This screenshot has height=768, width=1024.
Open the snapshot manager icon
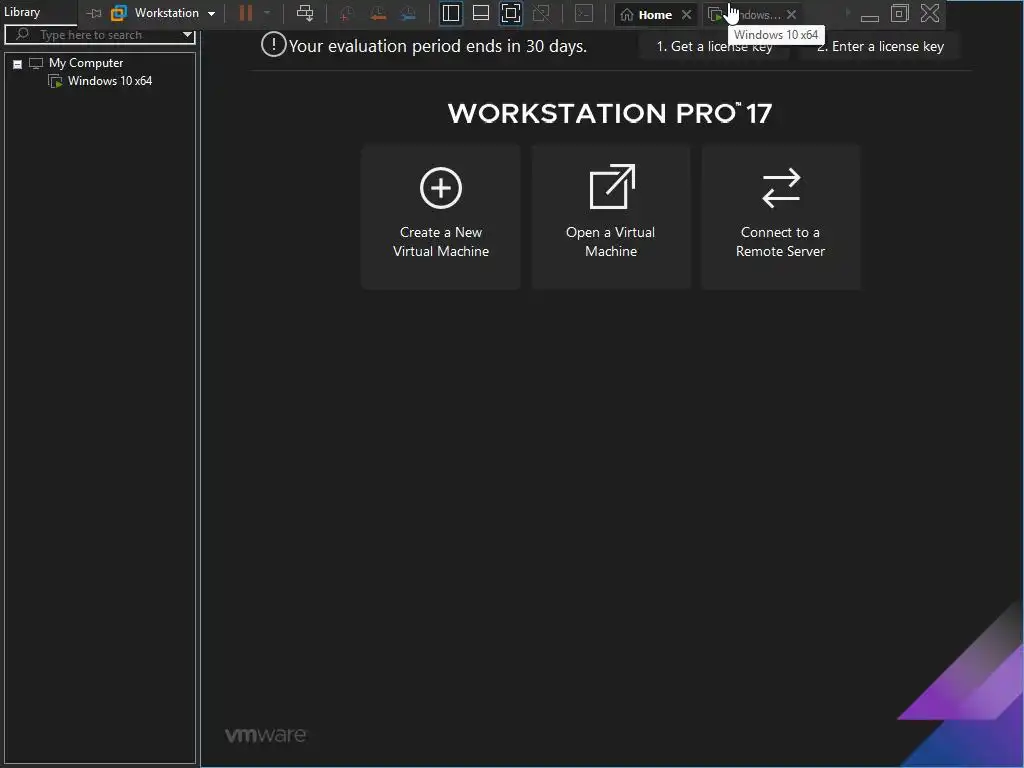click(x=408, y=13)
